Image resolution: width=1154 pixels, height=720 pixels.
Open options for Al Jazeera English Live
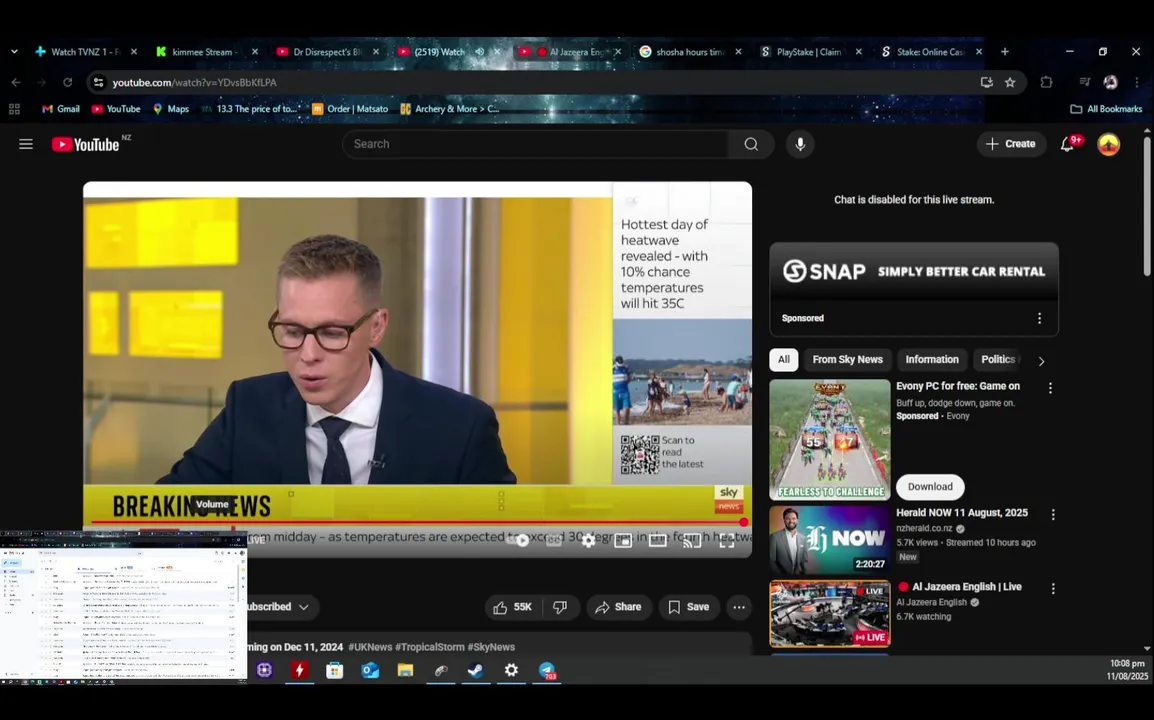[1053, 589]
